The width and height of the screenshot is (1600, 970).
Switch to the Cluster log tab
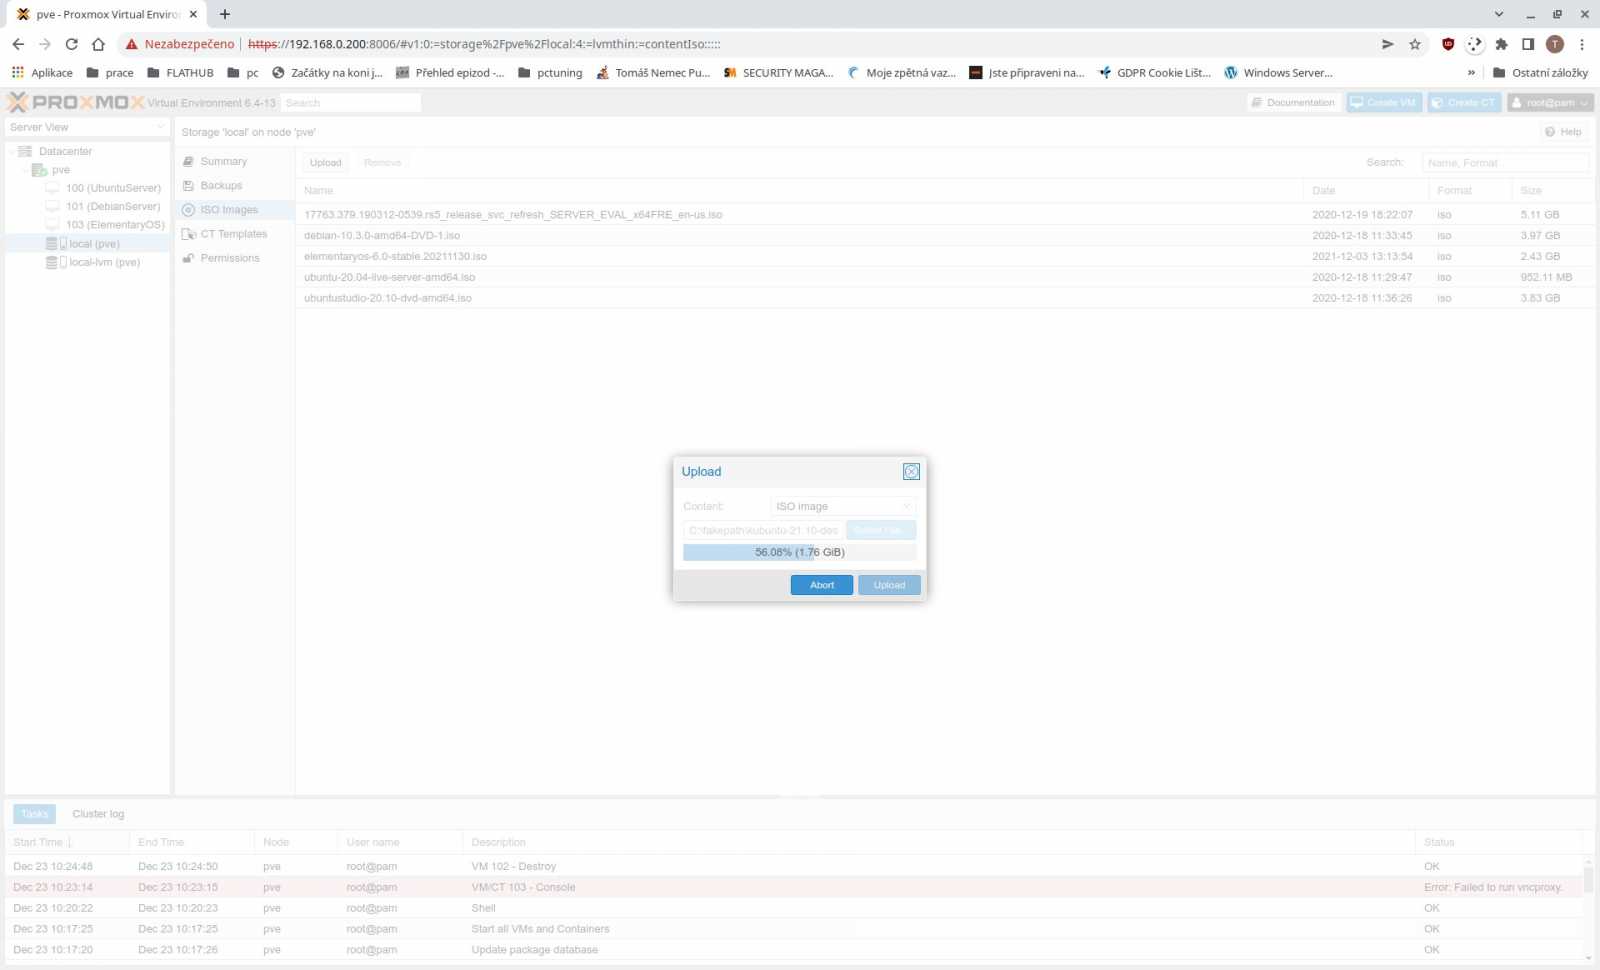pos(98,814)
